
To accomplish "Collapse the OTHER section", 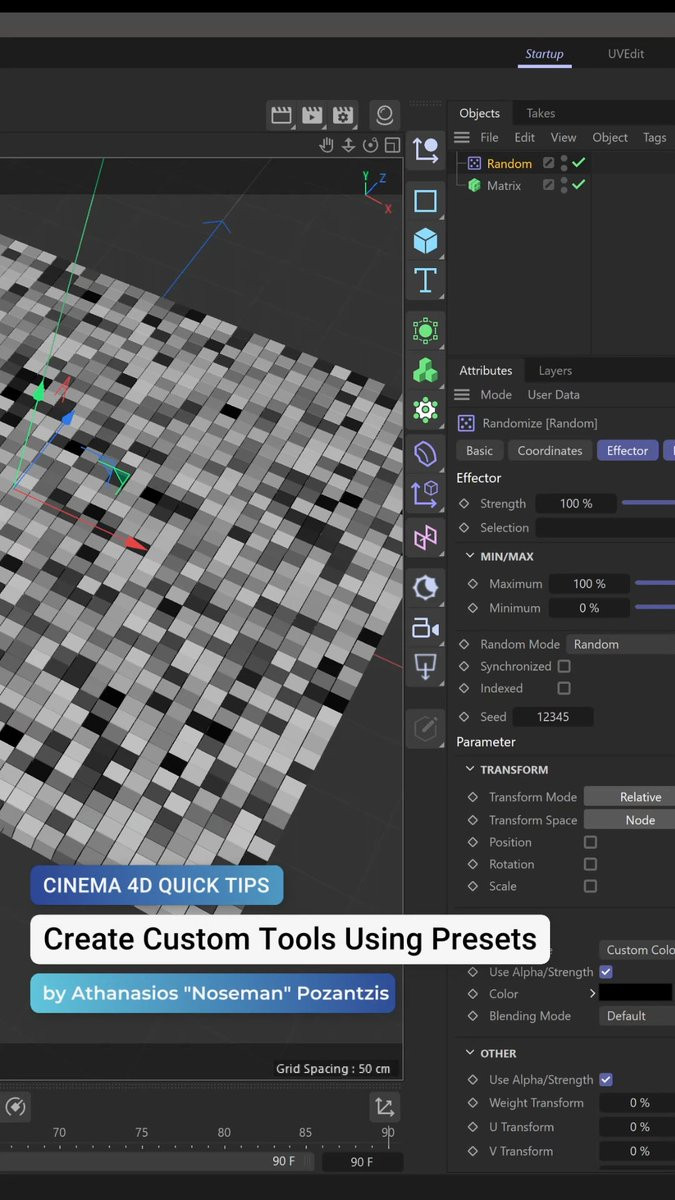I will point(470,1054).
